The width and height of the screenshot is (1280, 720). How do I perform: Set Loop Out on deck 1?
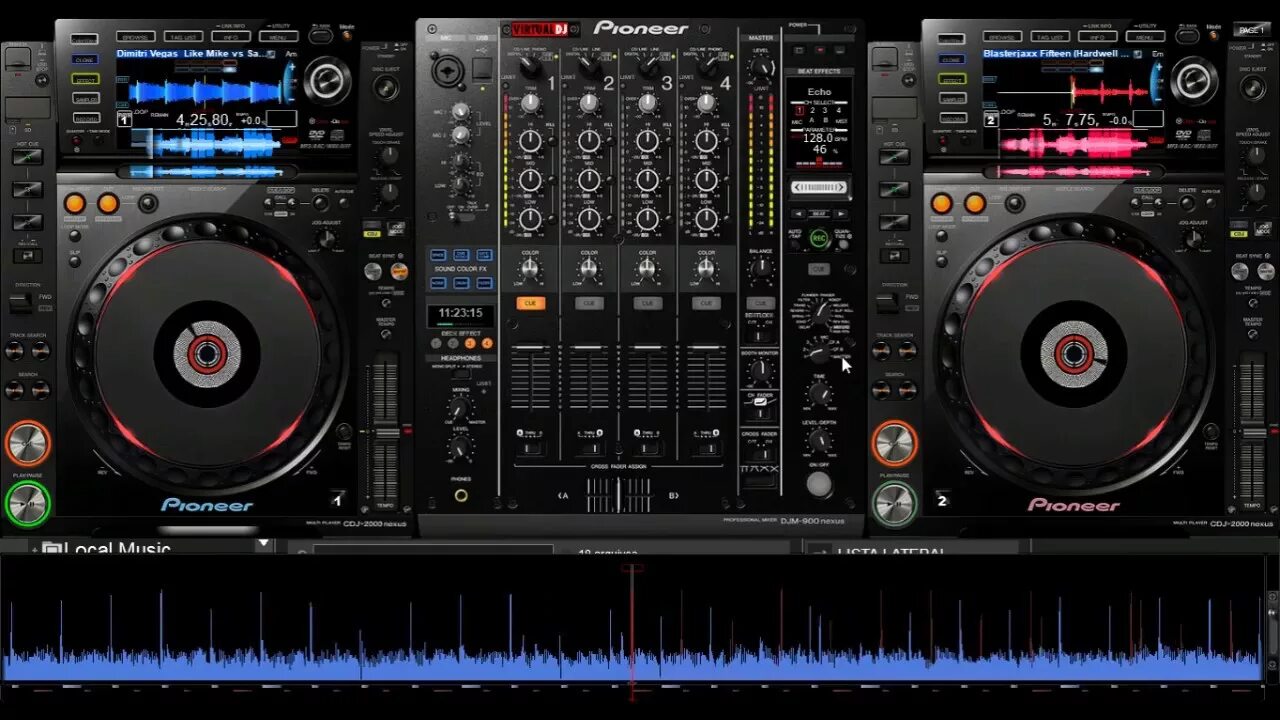(108, 204)
